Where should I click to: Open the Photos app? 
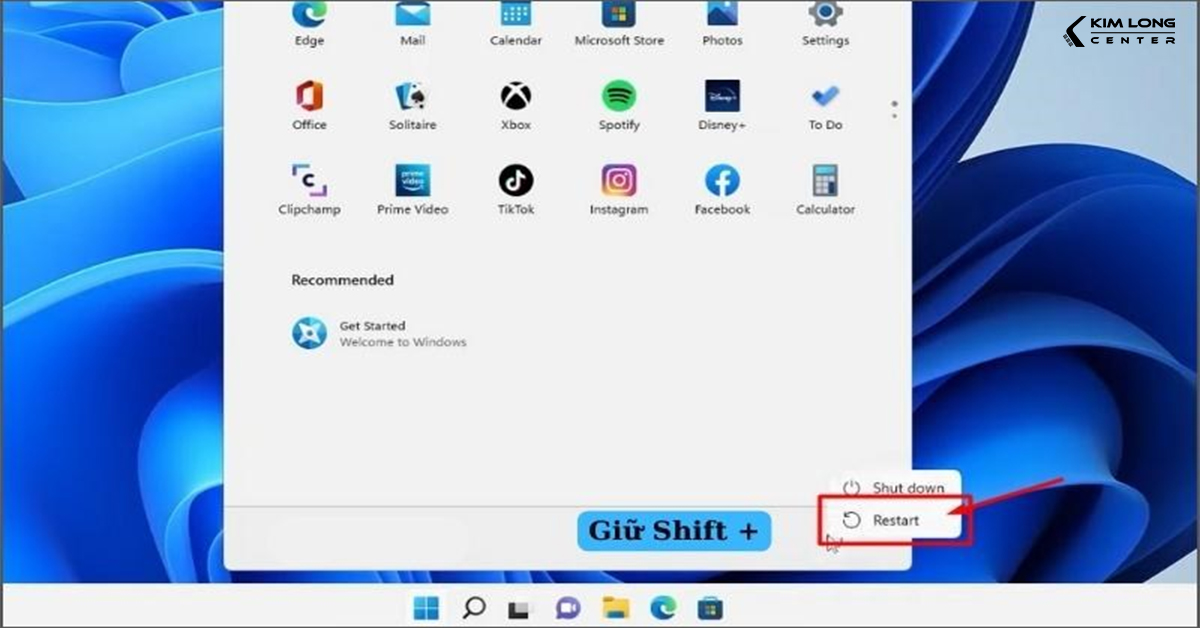pos(721,17)
